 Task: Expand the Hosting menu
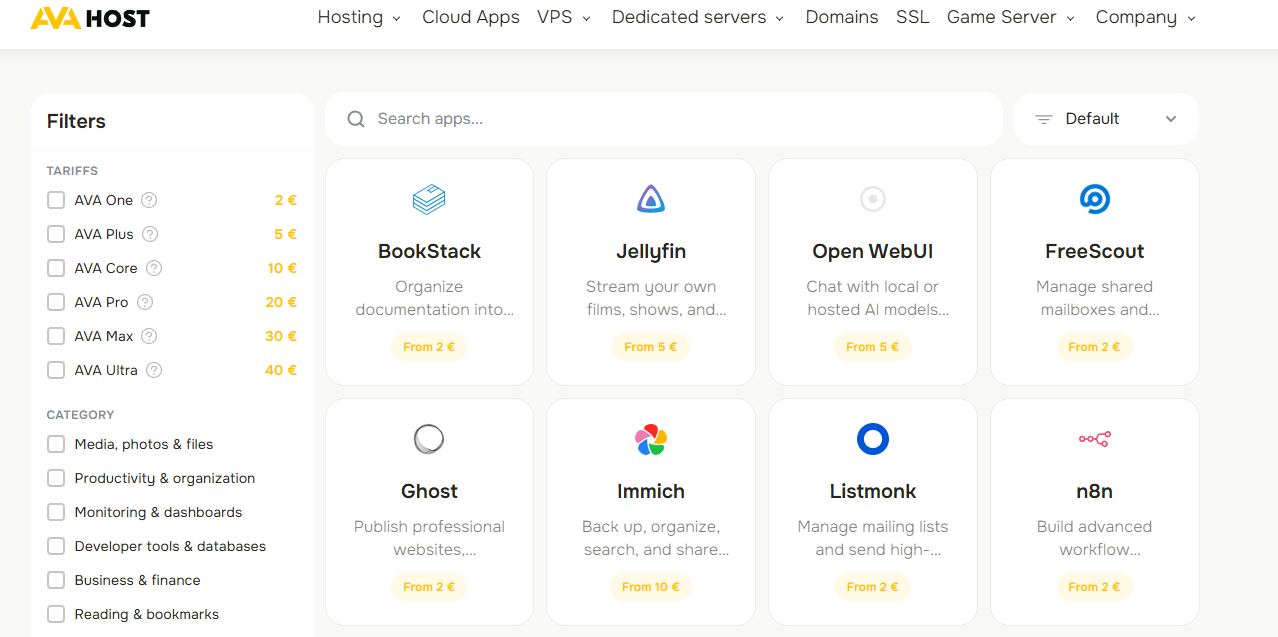(x=359, y=17)
